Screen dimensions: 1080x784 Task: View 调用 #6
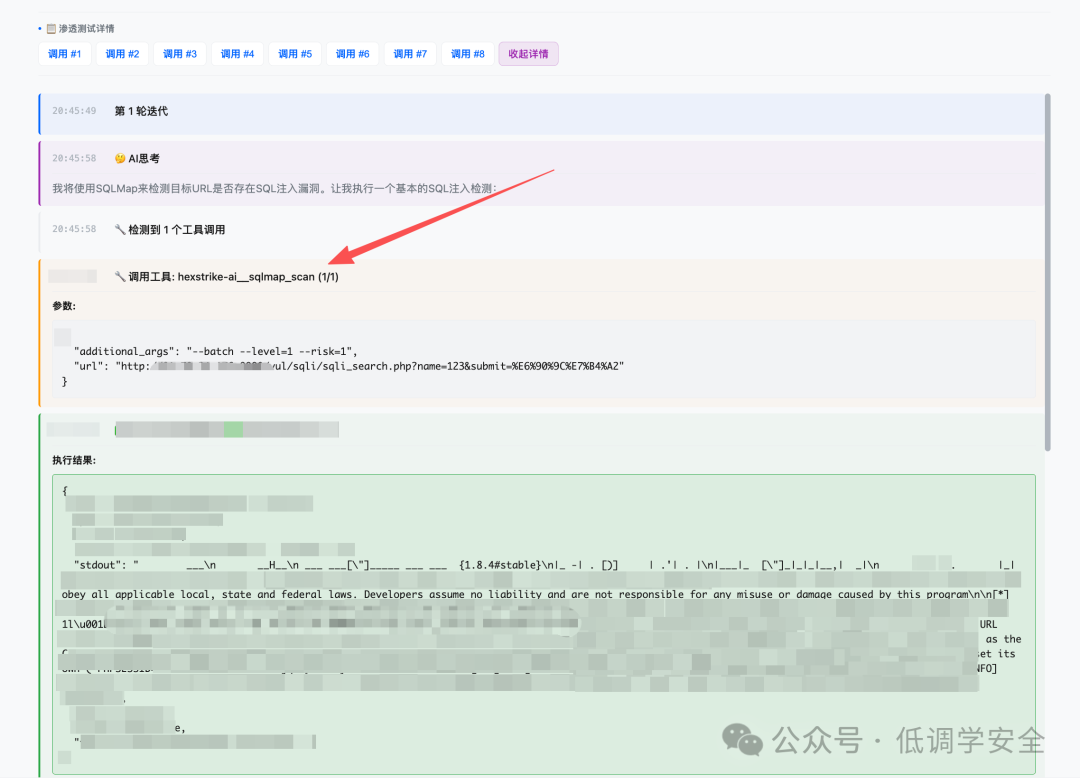click(x=353, y=54)
